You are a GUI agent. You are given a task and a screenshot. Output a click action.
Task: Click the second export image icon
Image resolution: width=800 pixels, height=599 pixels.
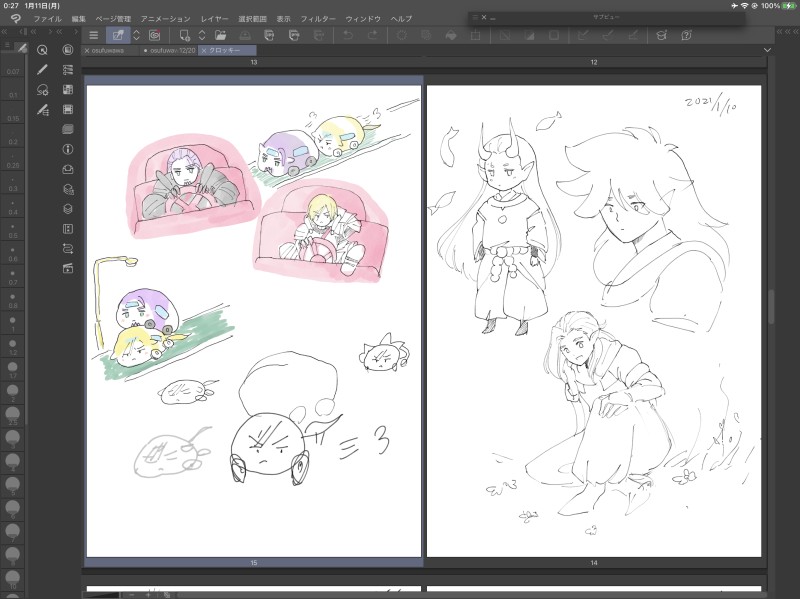tap(294, 35)
